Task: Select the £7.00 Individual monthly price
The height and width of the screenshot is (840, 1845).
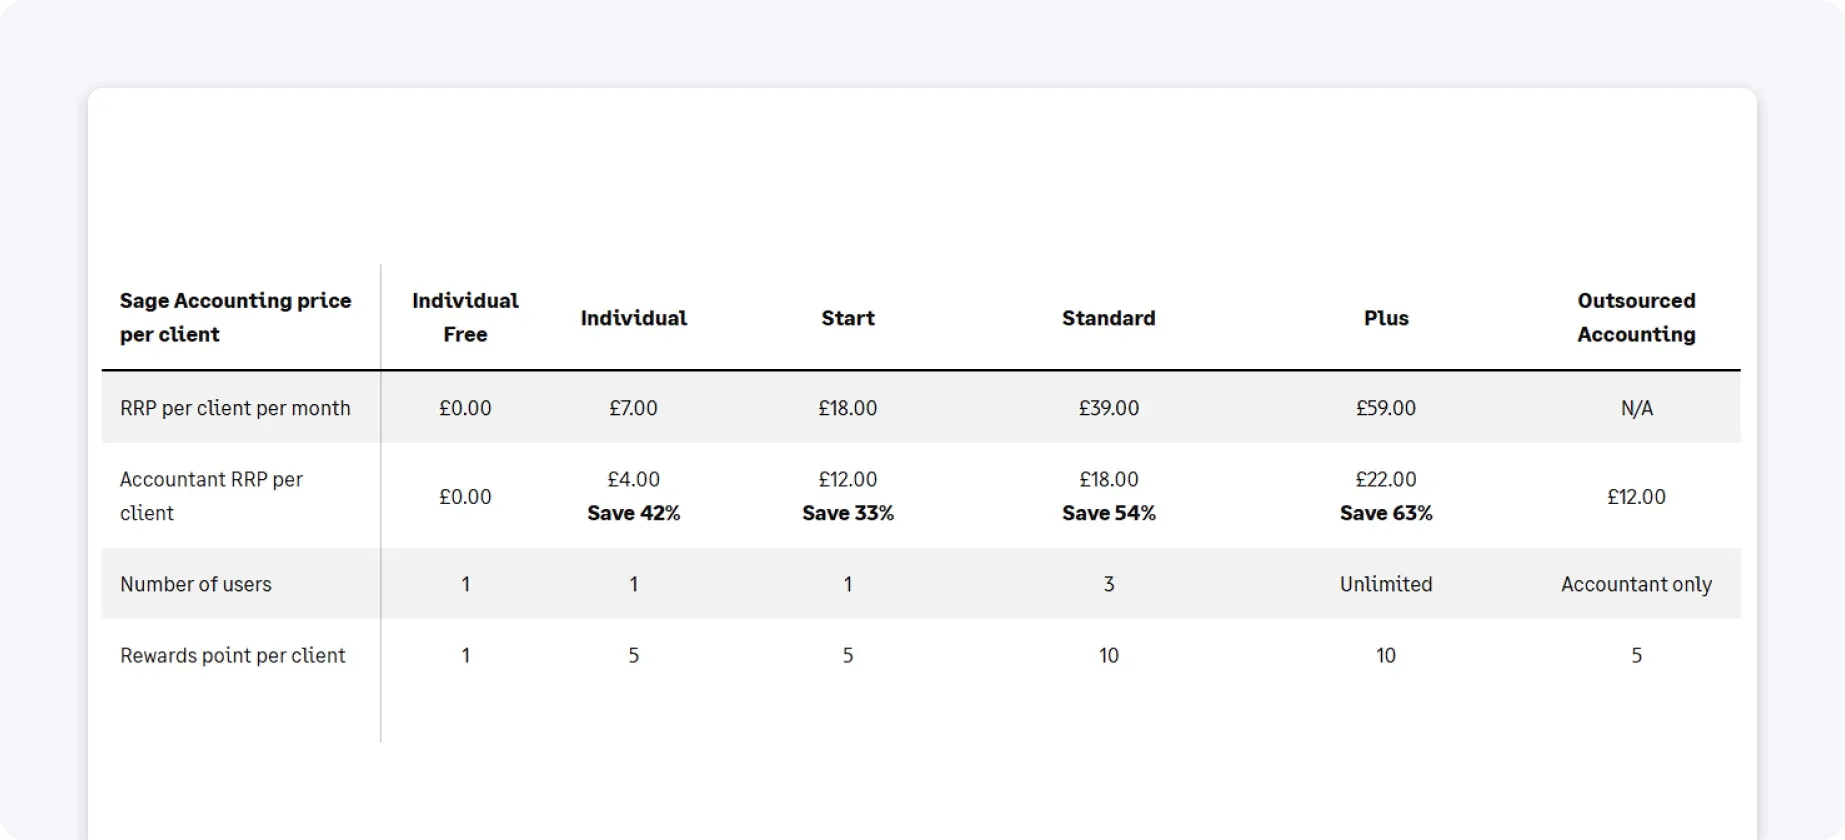Action: (633, 408)
